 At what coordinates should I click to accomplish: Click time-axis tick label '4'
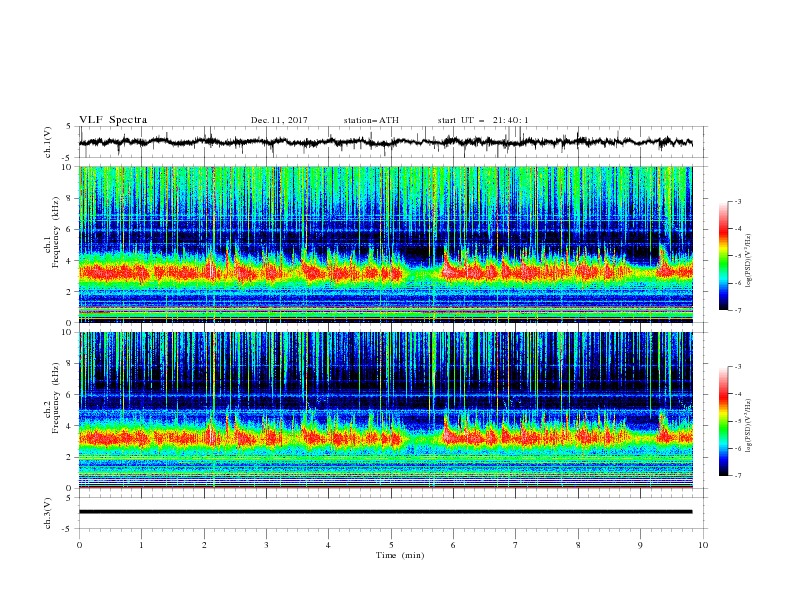point(328,545)
